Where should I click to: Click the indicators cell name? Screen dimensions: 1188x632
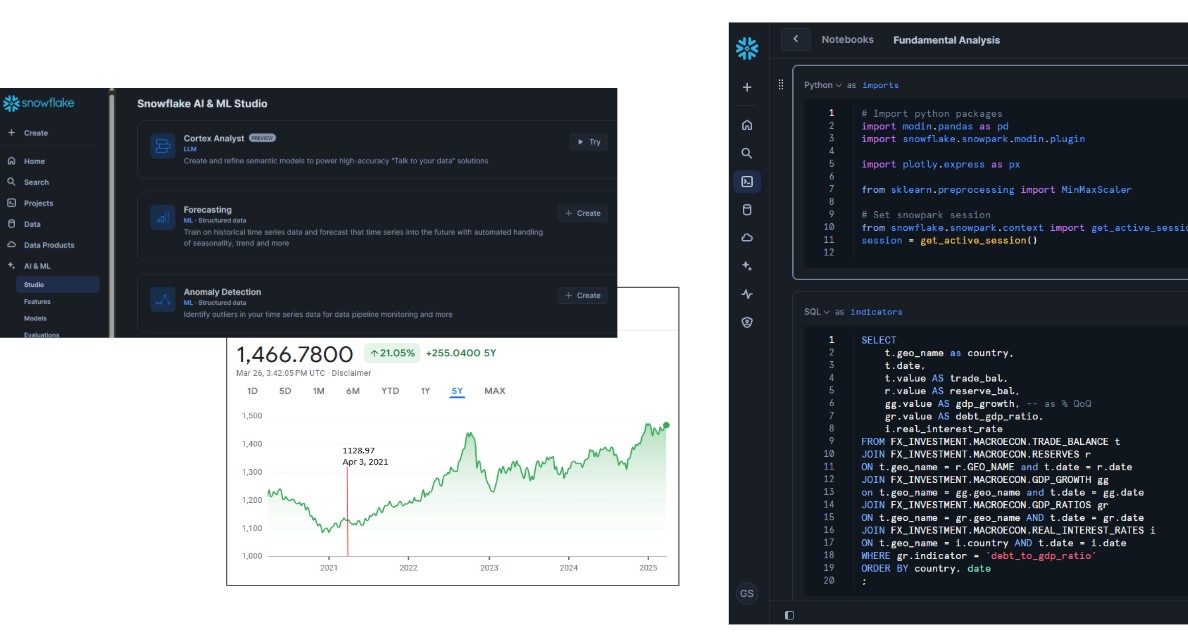[876, 311]
